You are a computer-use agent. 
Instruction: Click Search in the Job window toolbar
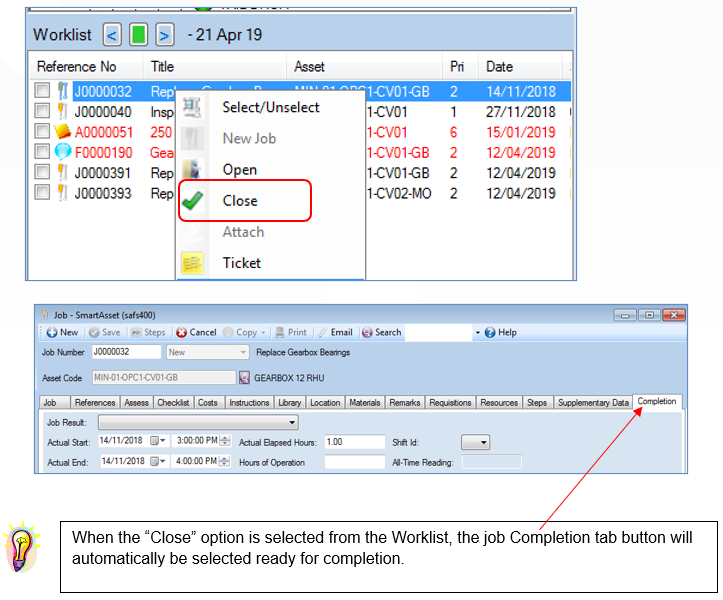pos(381,332)
